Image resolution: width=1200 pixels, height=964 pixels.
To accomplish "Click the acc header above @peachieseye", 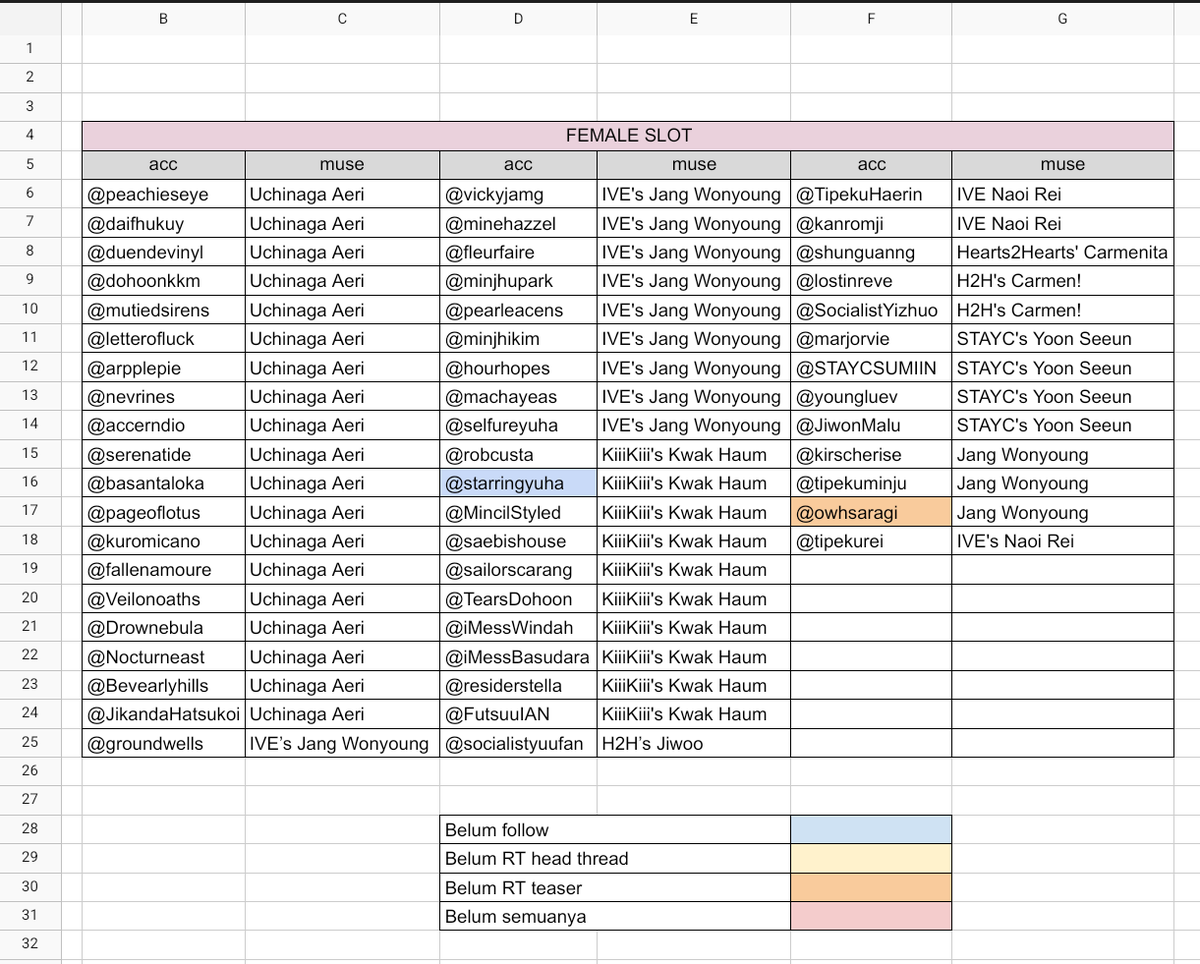I will 164,165.
